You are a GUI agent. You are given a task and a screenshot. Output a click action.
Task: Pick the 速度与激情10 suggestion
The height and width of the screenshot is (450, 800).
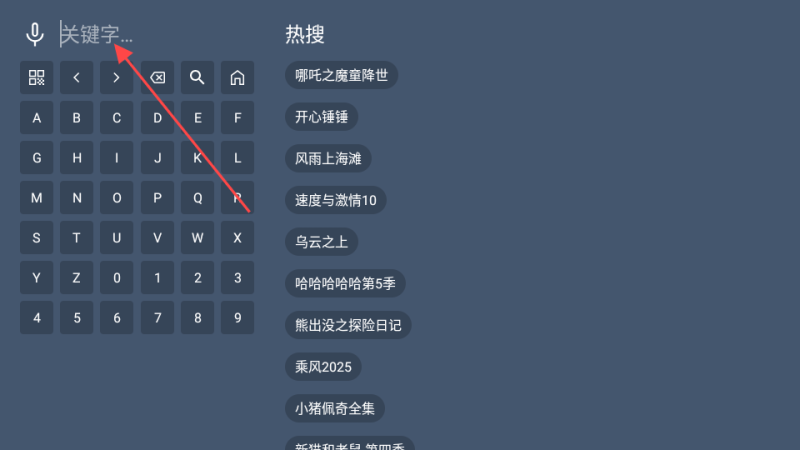pyautogui.click(x=336, y=200)
